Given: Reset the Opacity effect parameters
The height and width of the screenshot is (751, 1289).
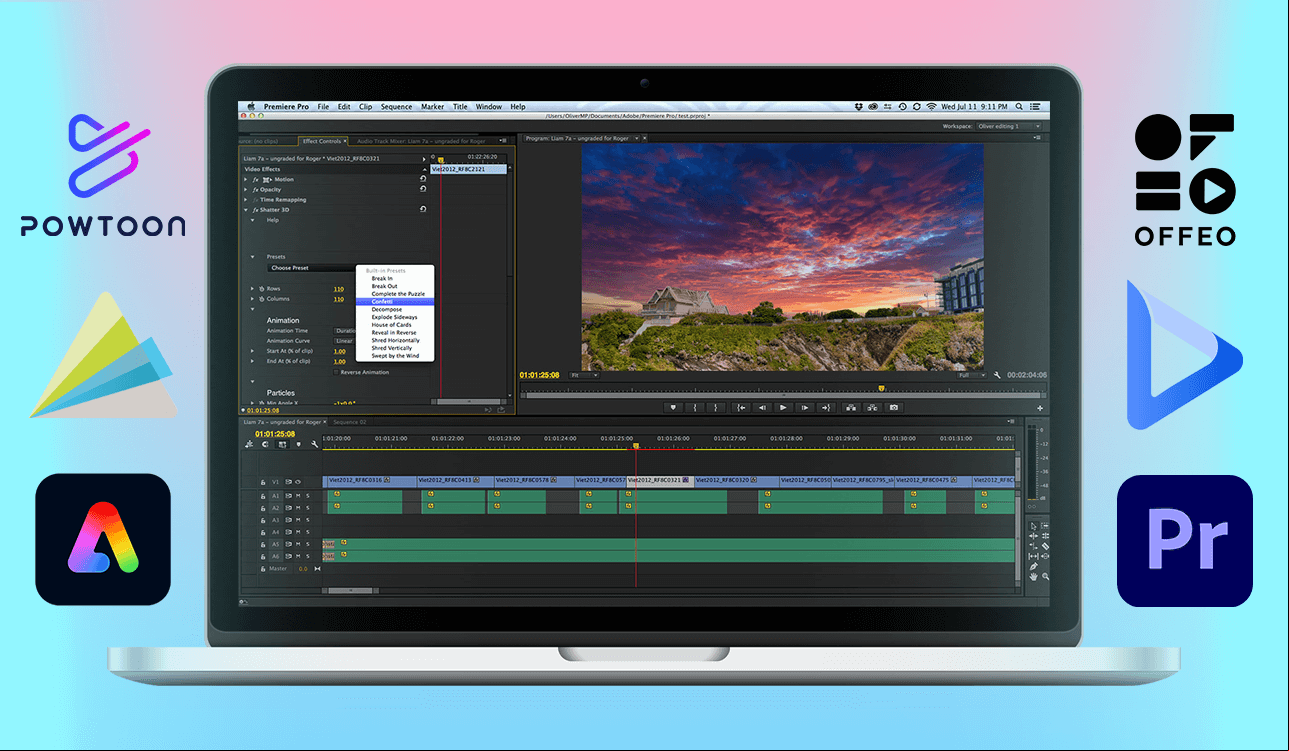Looking at the screenshot, I should (x=423, y=189).
